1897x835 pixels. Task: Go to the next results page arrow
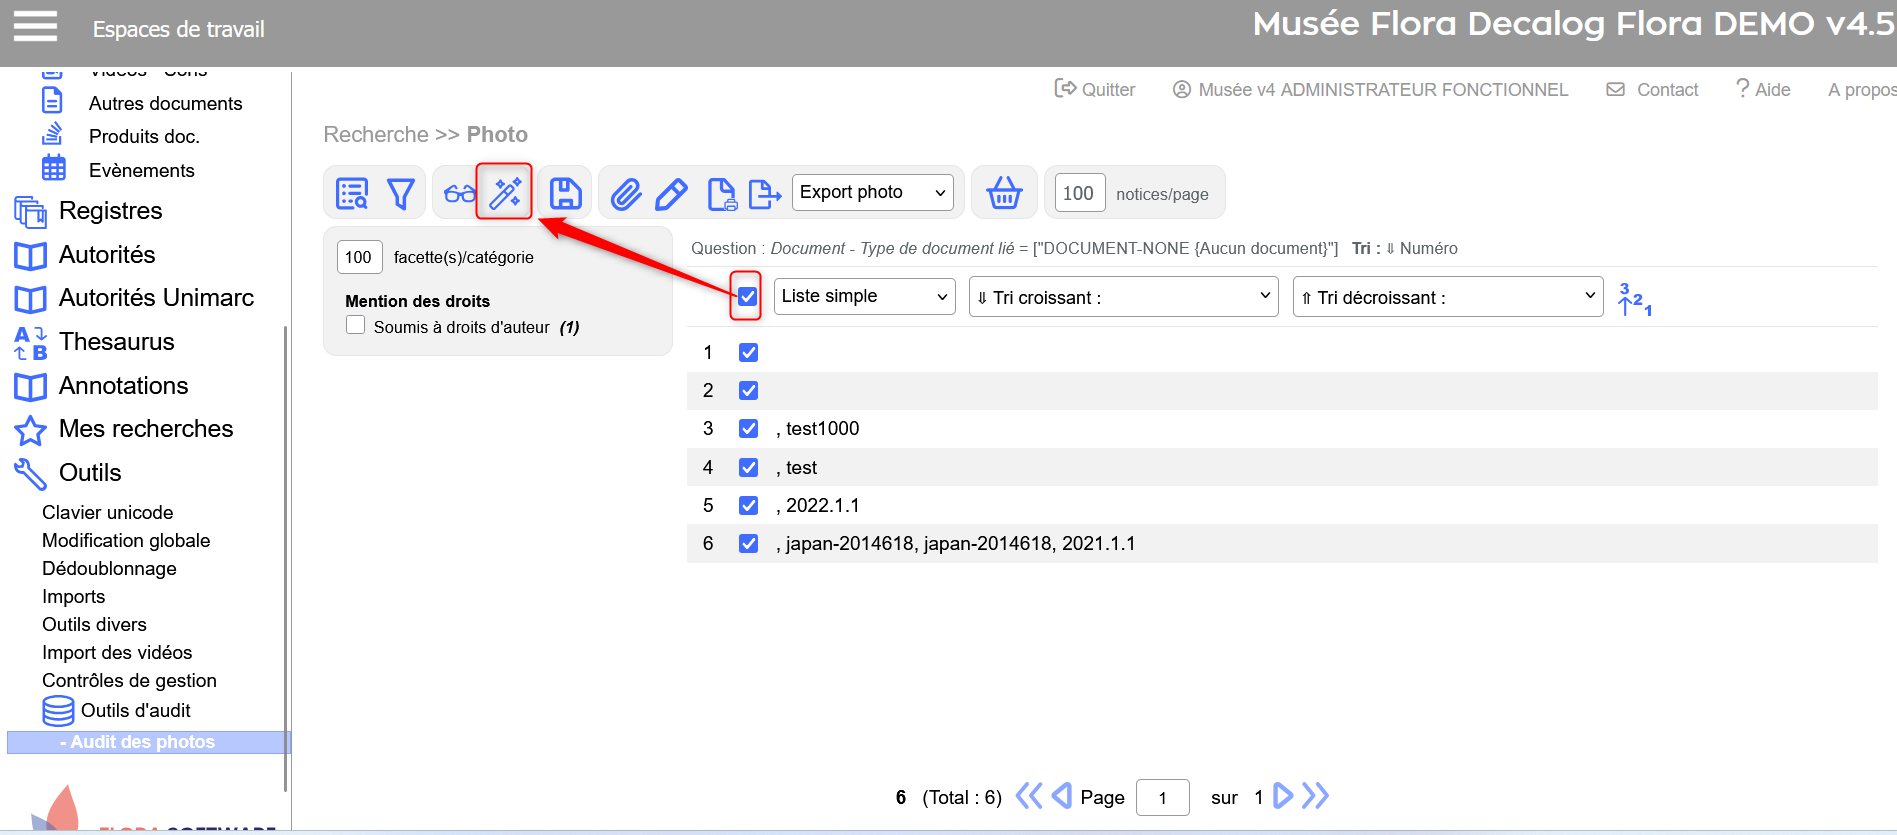[x=1283, y=796]
